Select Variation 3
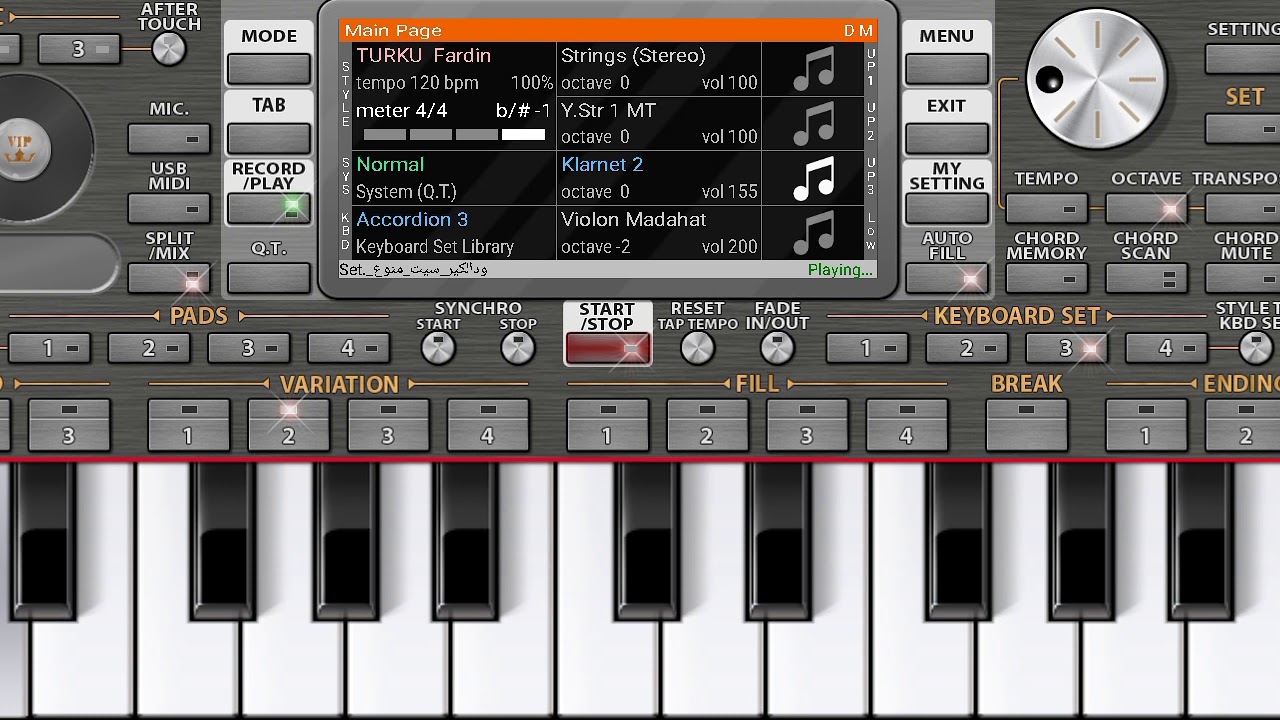Viewport: 1280px width, 720px height. [x=388, y=424]
